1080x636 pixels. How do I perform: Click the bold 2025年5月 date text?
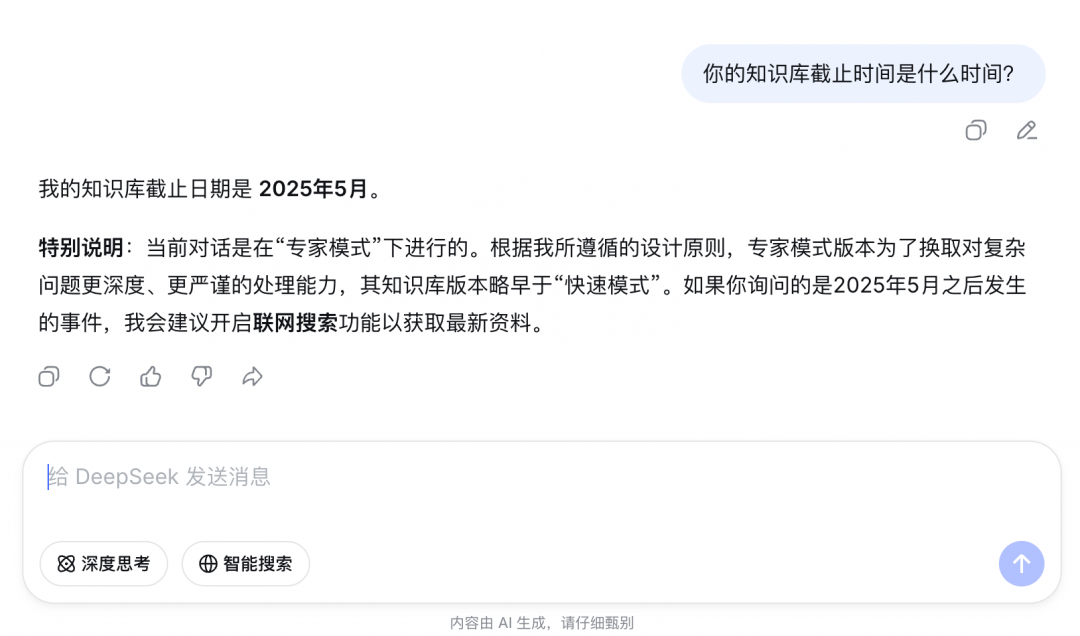pyautogui.click(x=313, y=189)
